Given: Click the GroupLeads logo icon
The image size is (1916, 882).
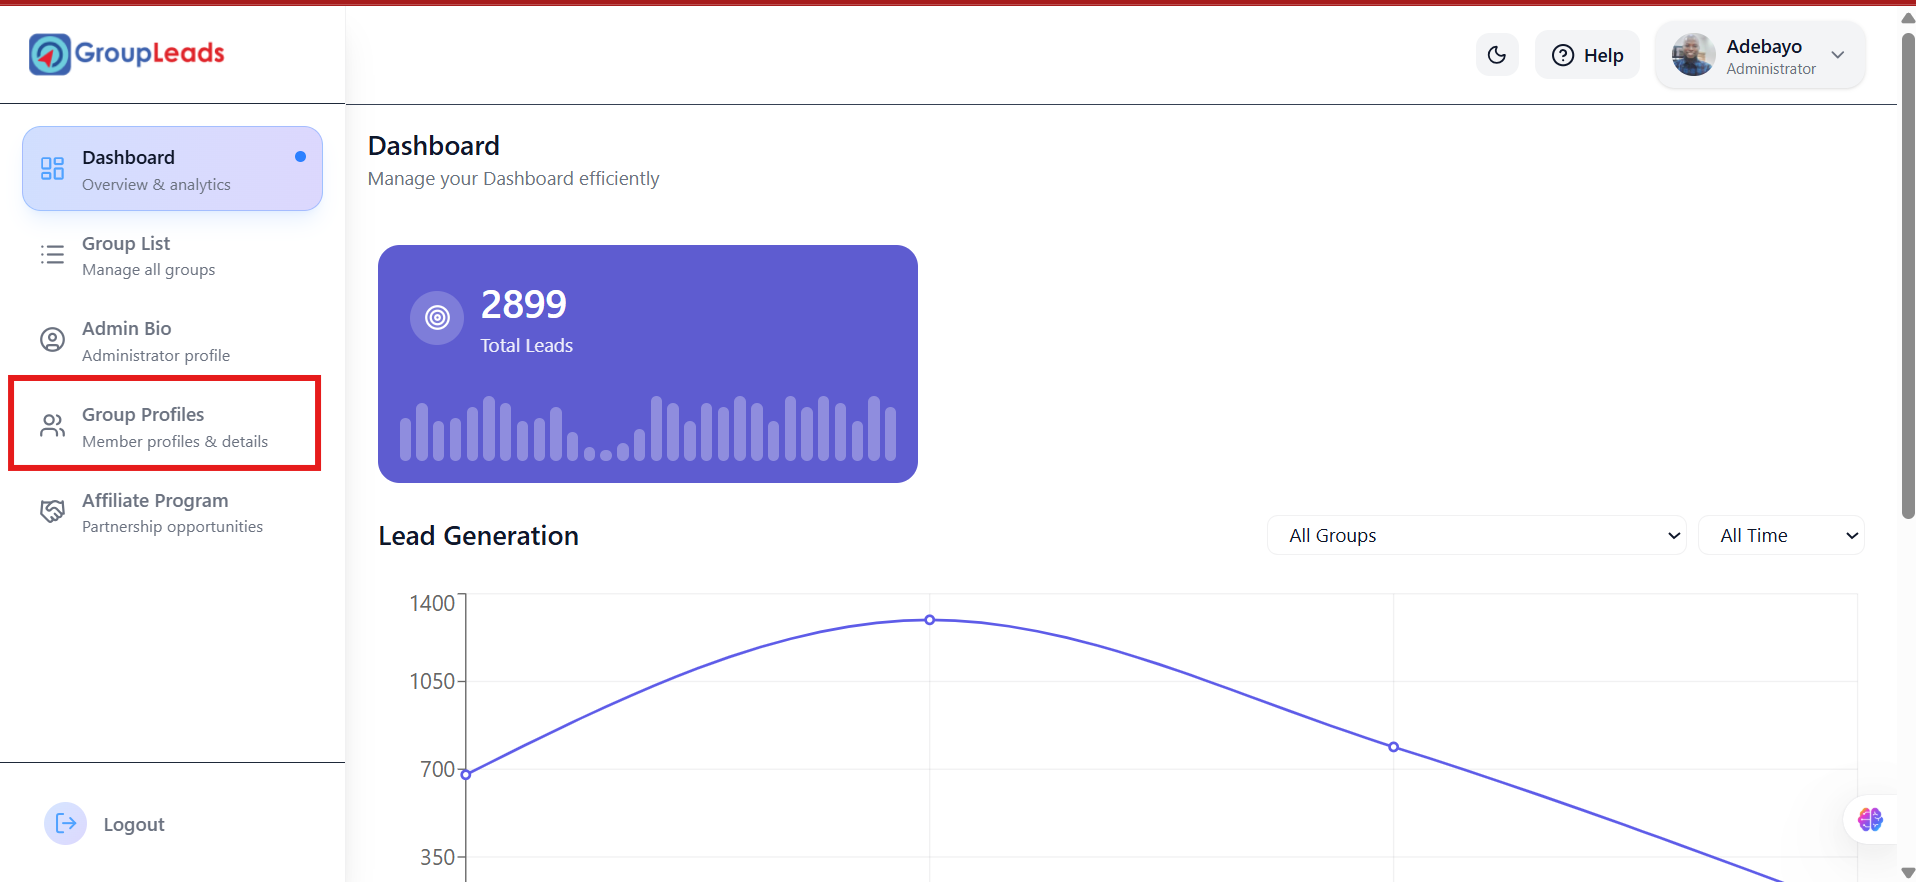Looking at the screenshot, I should point(50,54).
